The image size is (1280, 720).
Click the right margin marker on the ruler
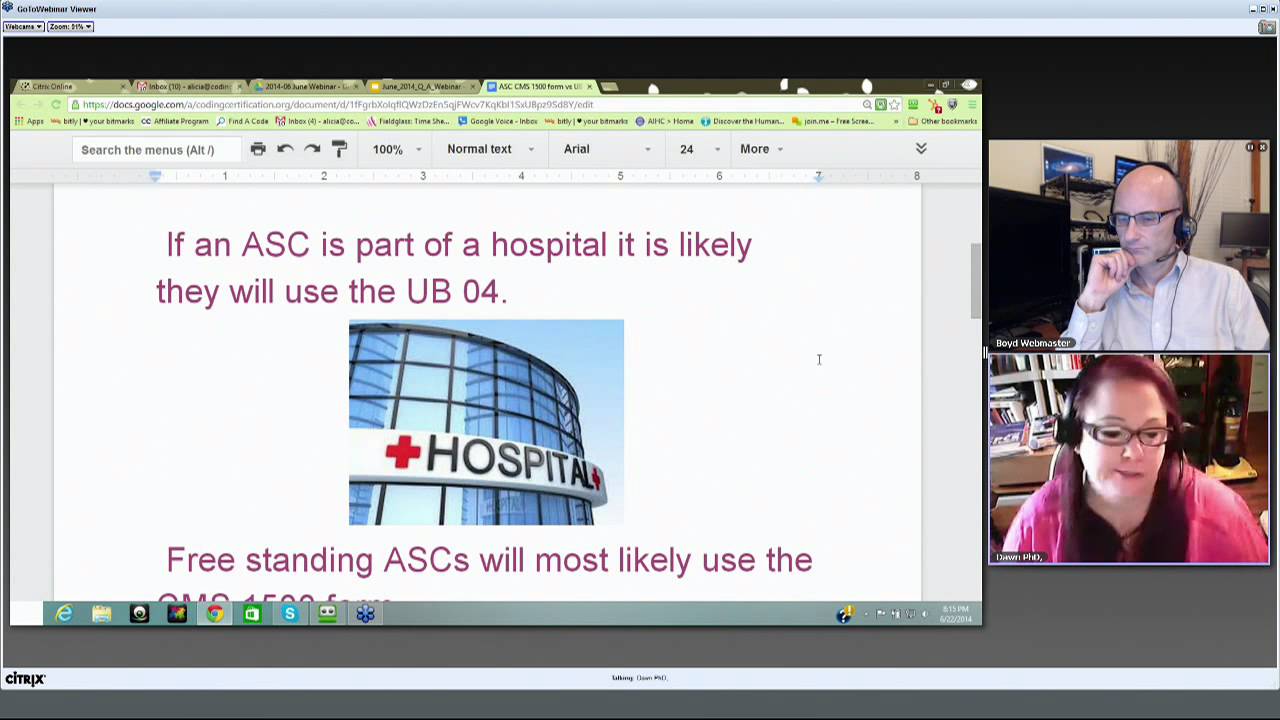point(818,177)
